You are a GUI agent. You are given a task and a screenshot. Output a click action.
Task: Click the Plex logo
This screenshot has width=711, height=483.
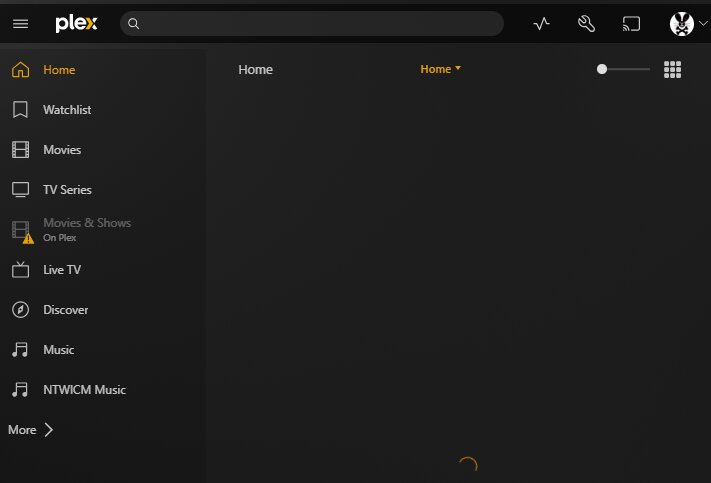click(x=76, y=24)
